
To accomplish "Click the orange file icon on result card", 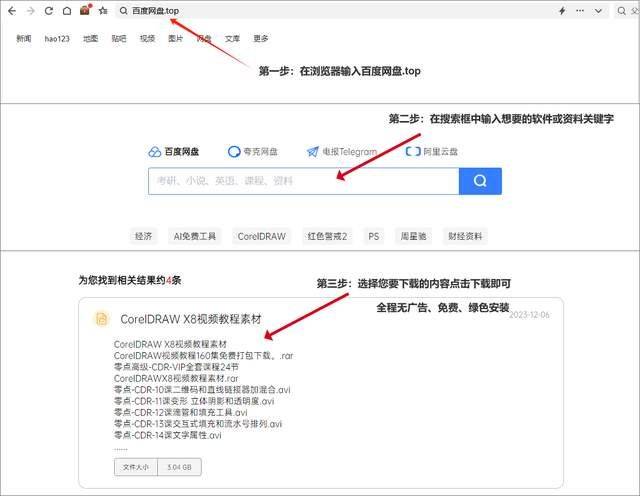I will 101,319.
